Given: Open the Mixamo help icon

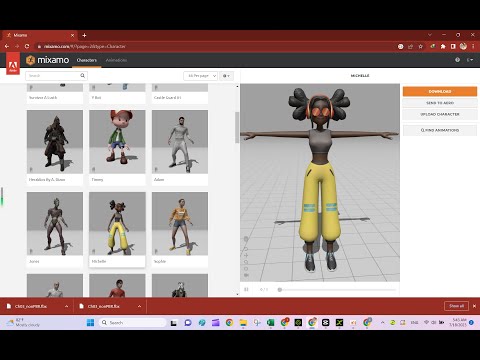Looking at the screenshot, I should pos(457,60).
